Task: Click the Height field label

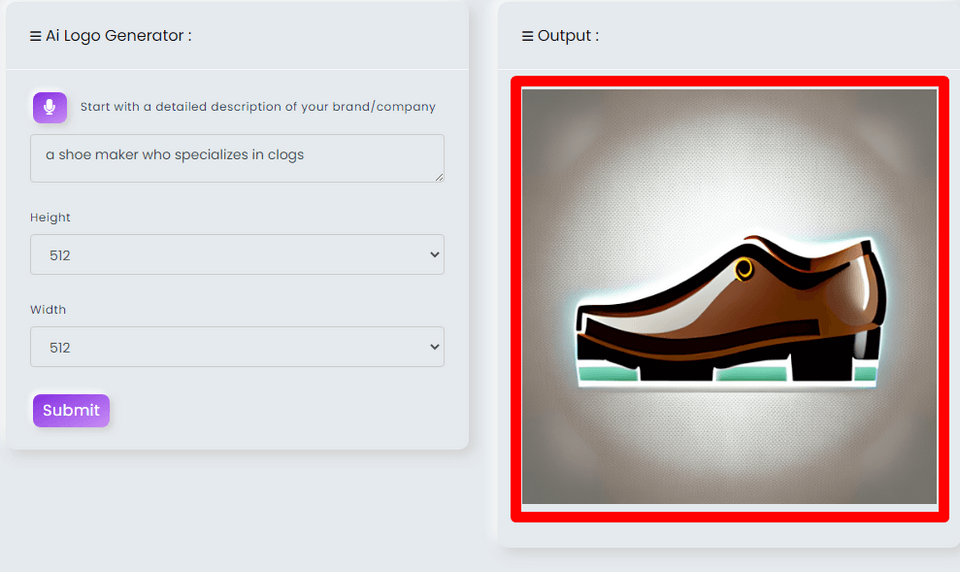Action: click(50, 217)
